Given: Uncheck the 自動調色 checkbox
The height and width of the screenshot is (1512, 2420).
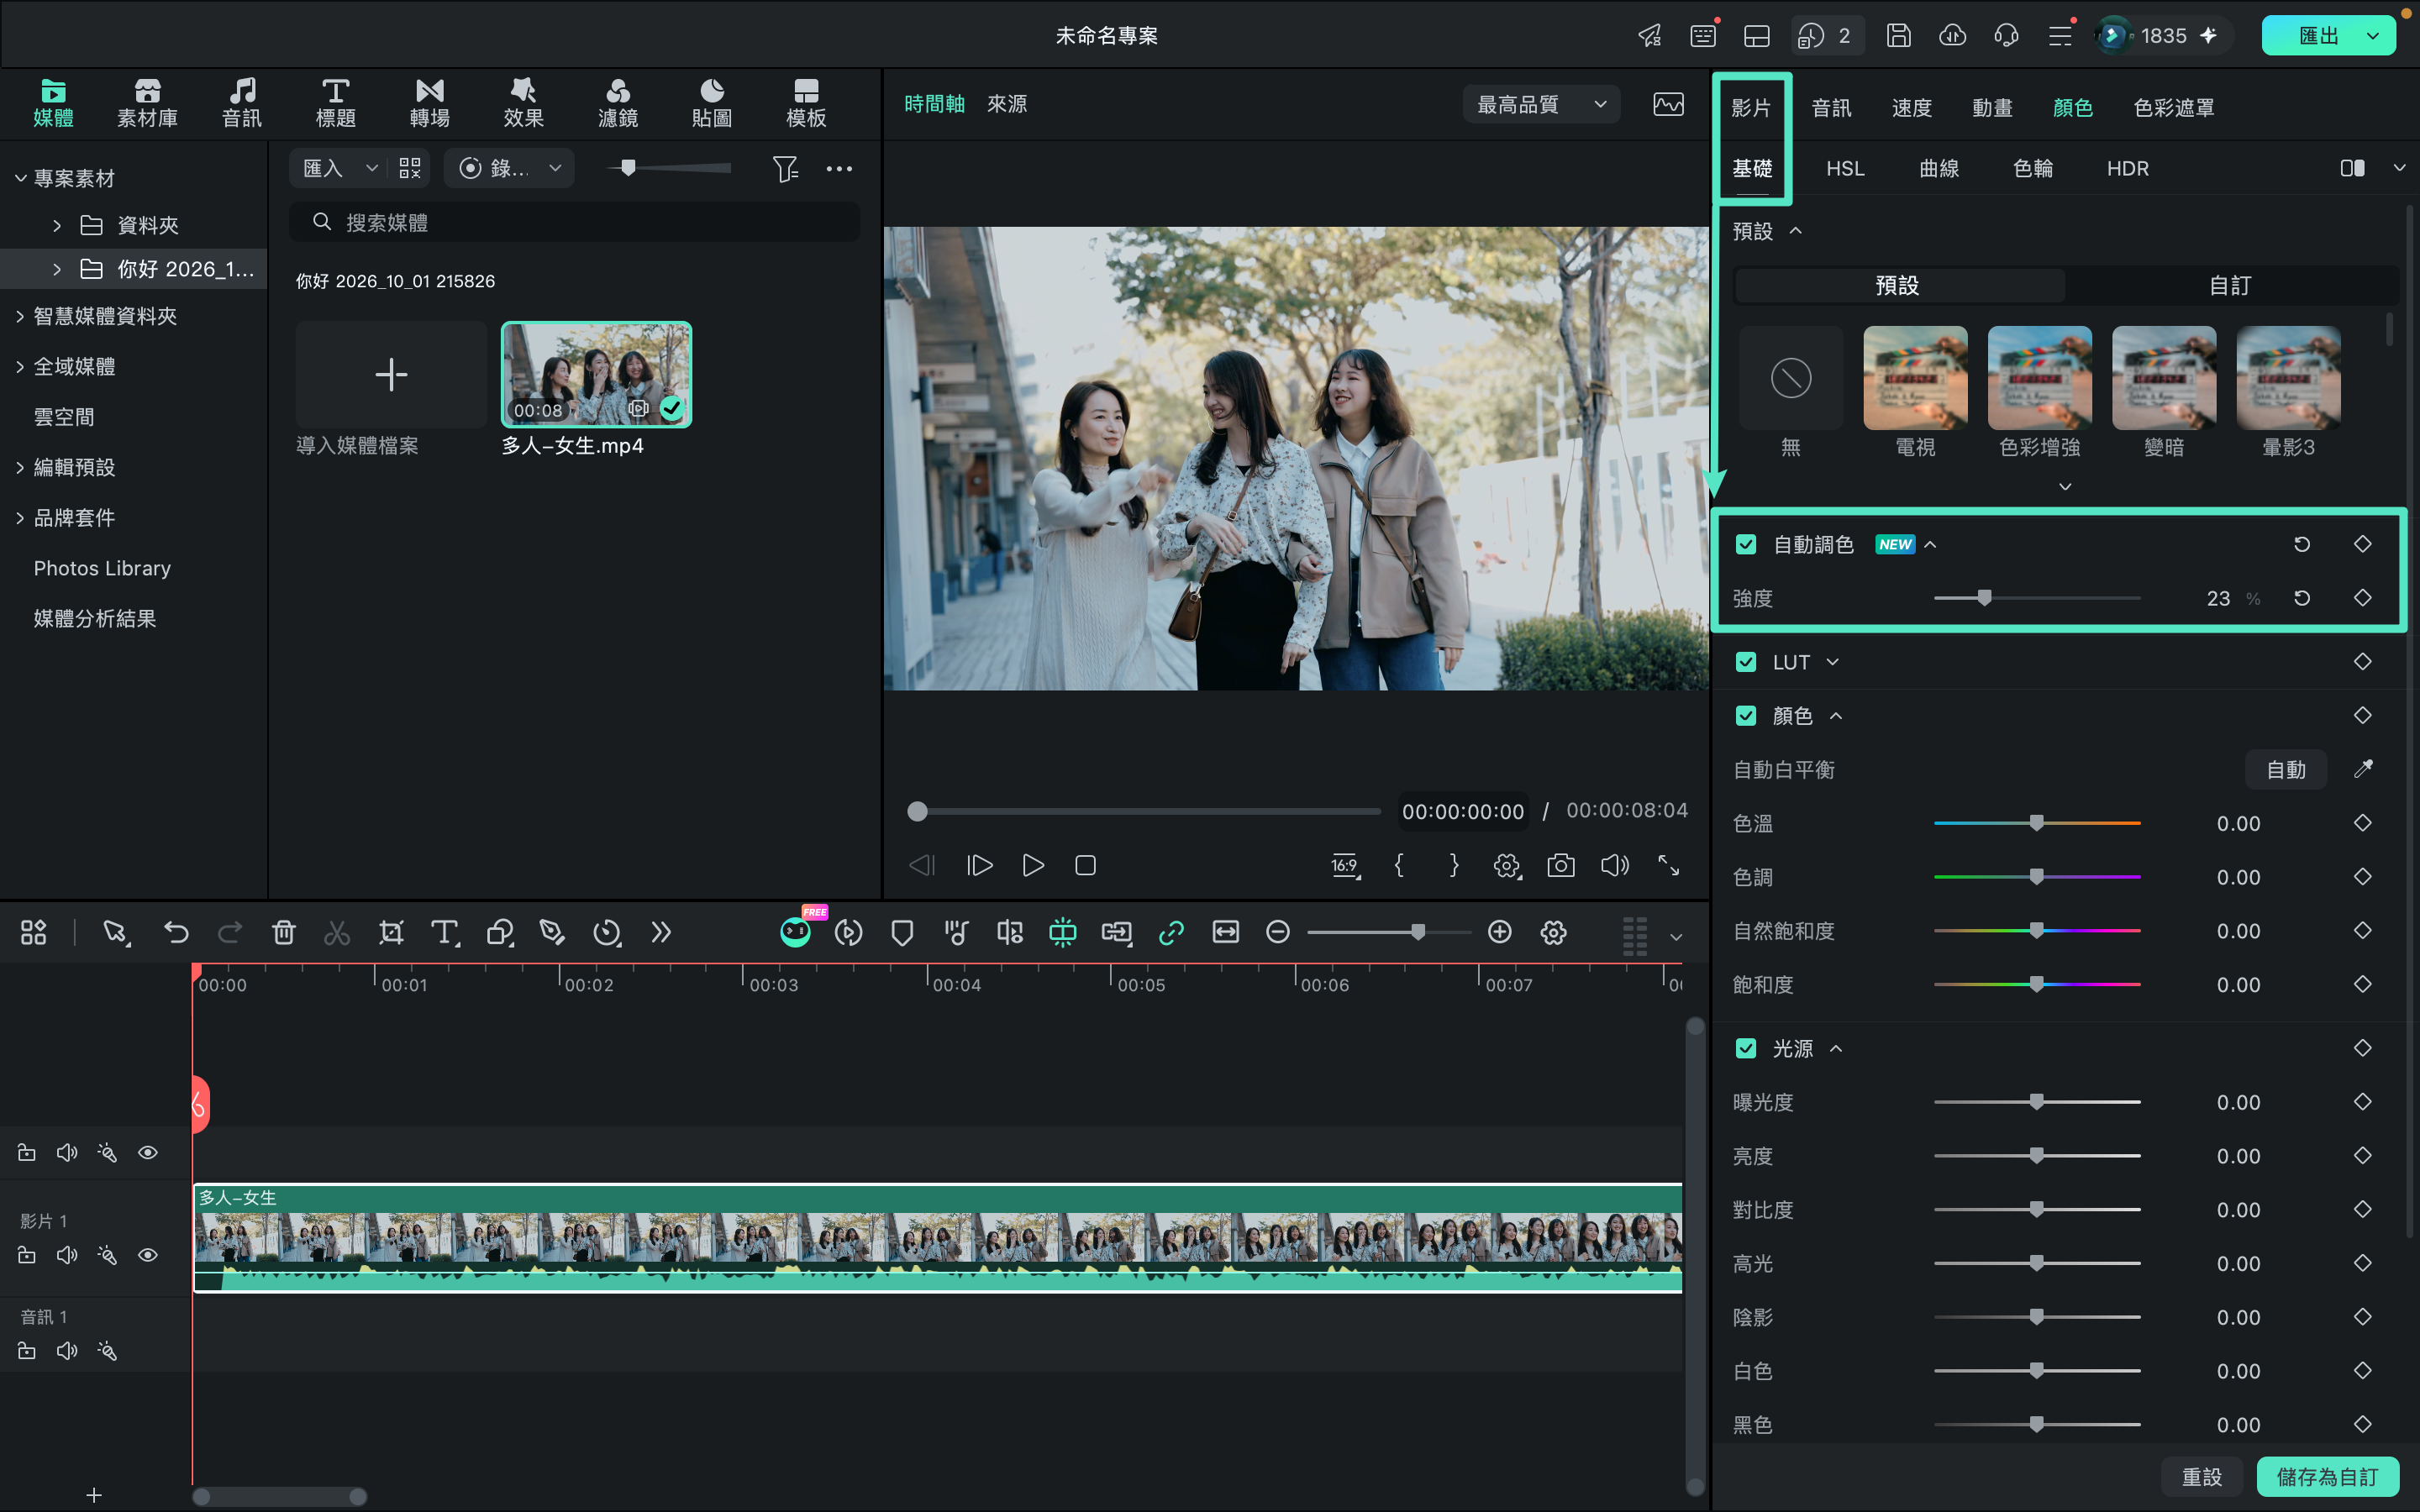Looking at the screenshot, I should click(1746, 544).
